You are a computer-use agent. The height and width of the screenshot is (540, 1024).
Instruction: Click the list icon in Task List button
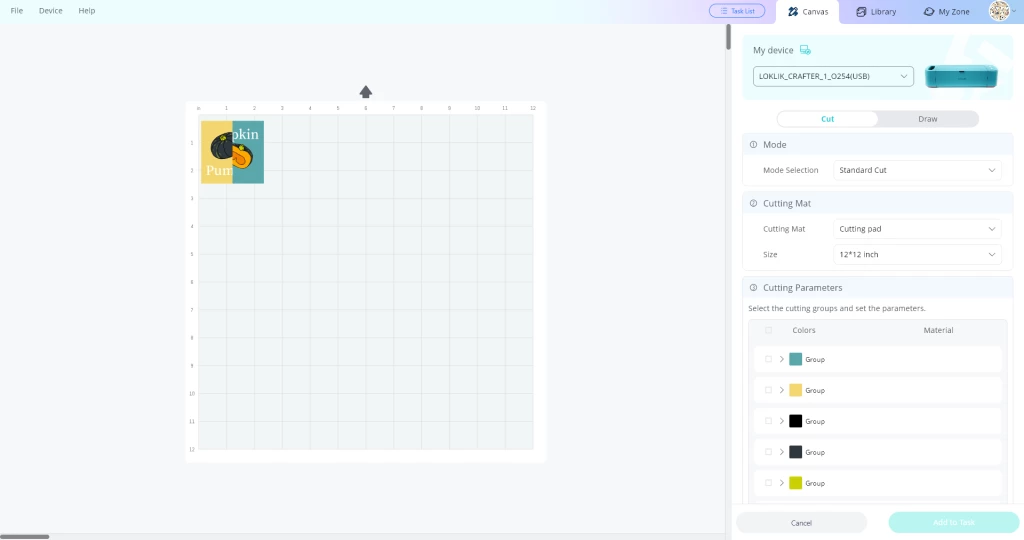pos(724,11)
